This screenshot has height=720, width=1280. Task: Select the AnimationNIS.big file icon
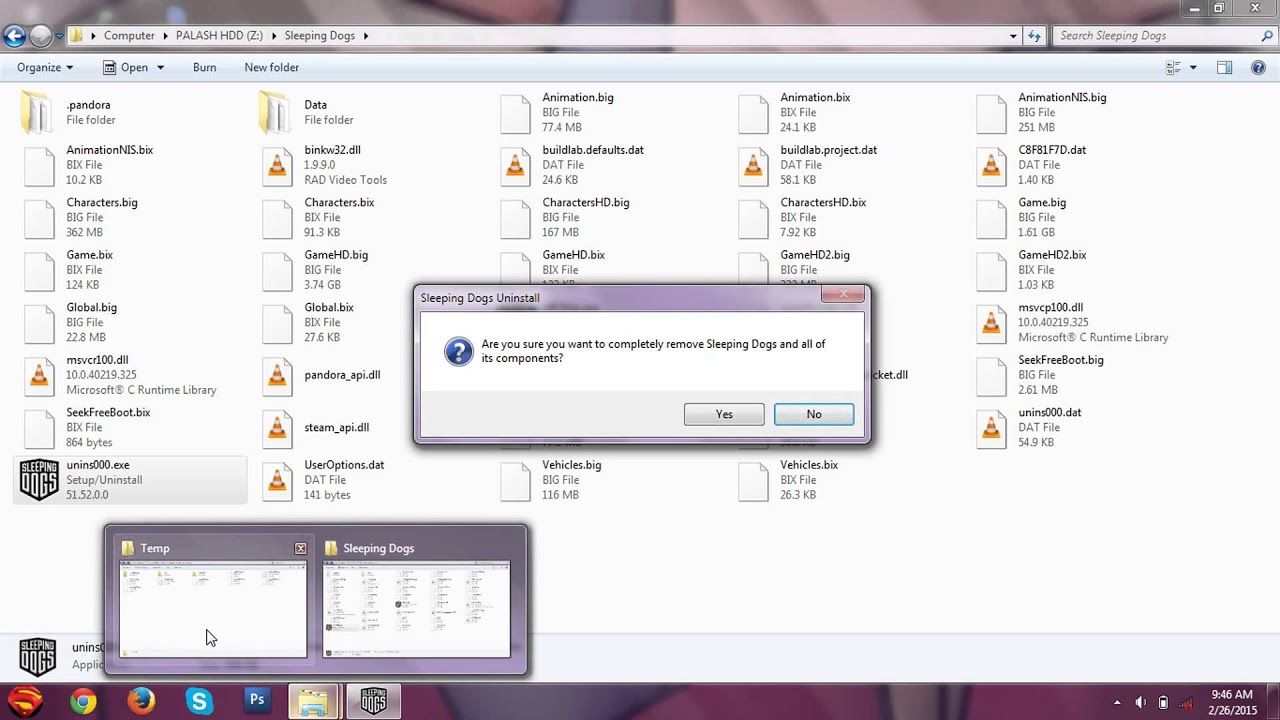991,113
